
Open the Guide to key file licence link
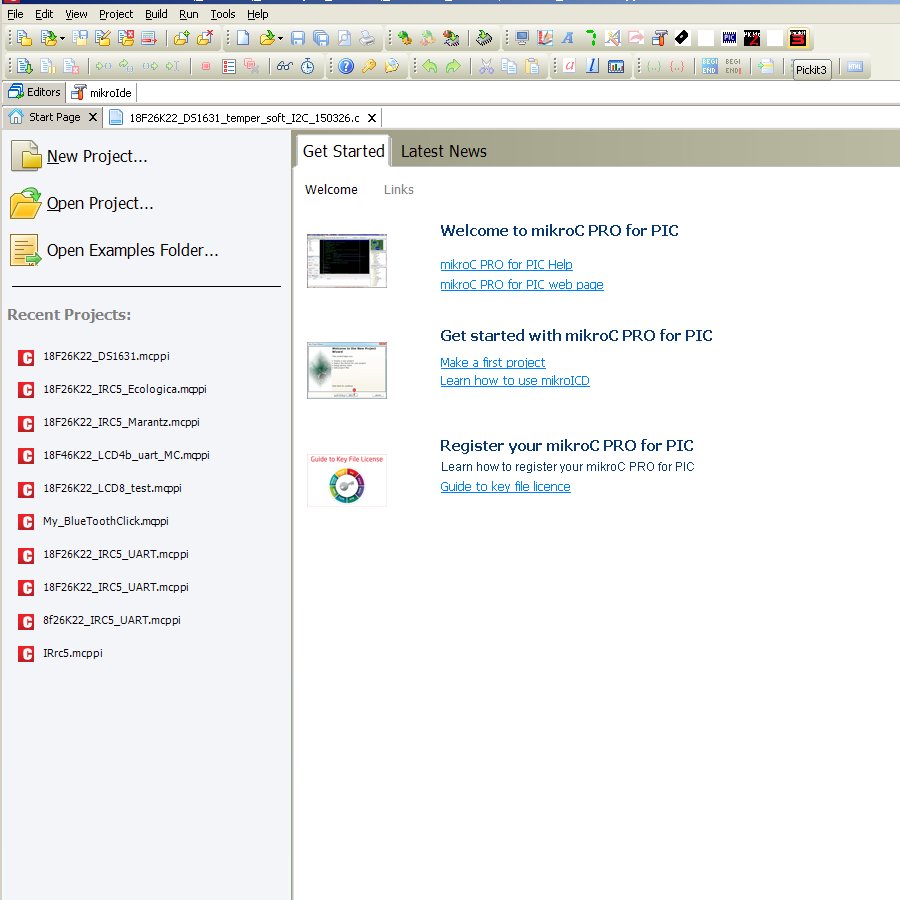505,487
